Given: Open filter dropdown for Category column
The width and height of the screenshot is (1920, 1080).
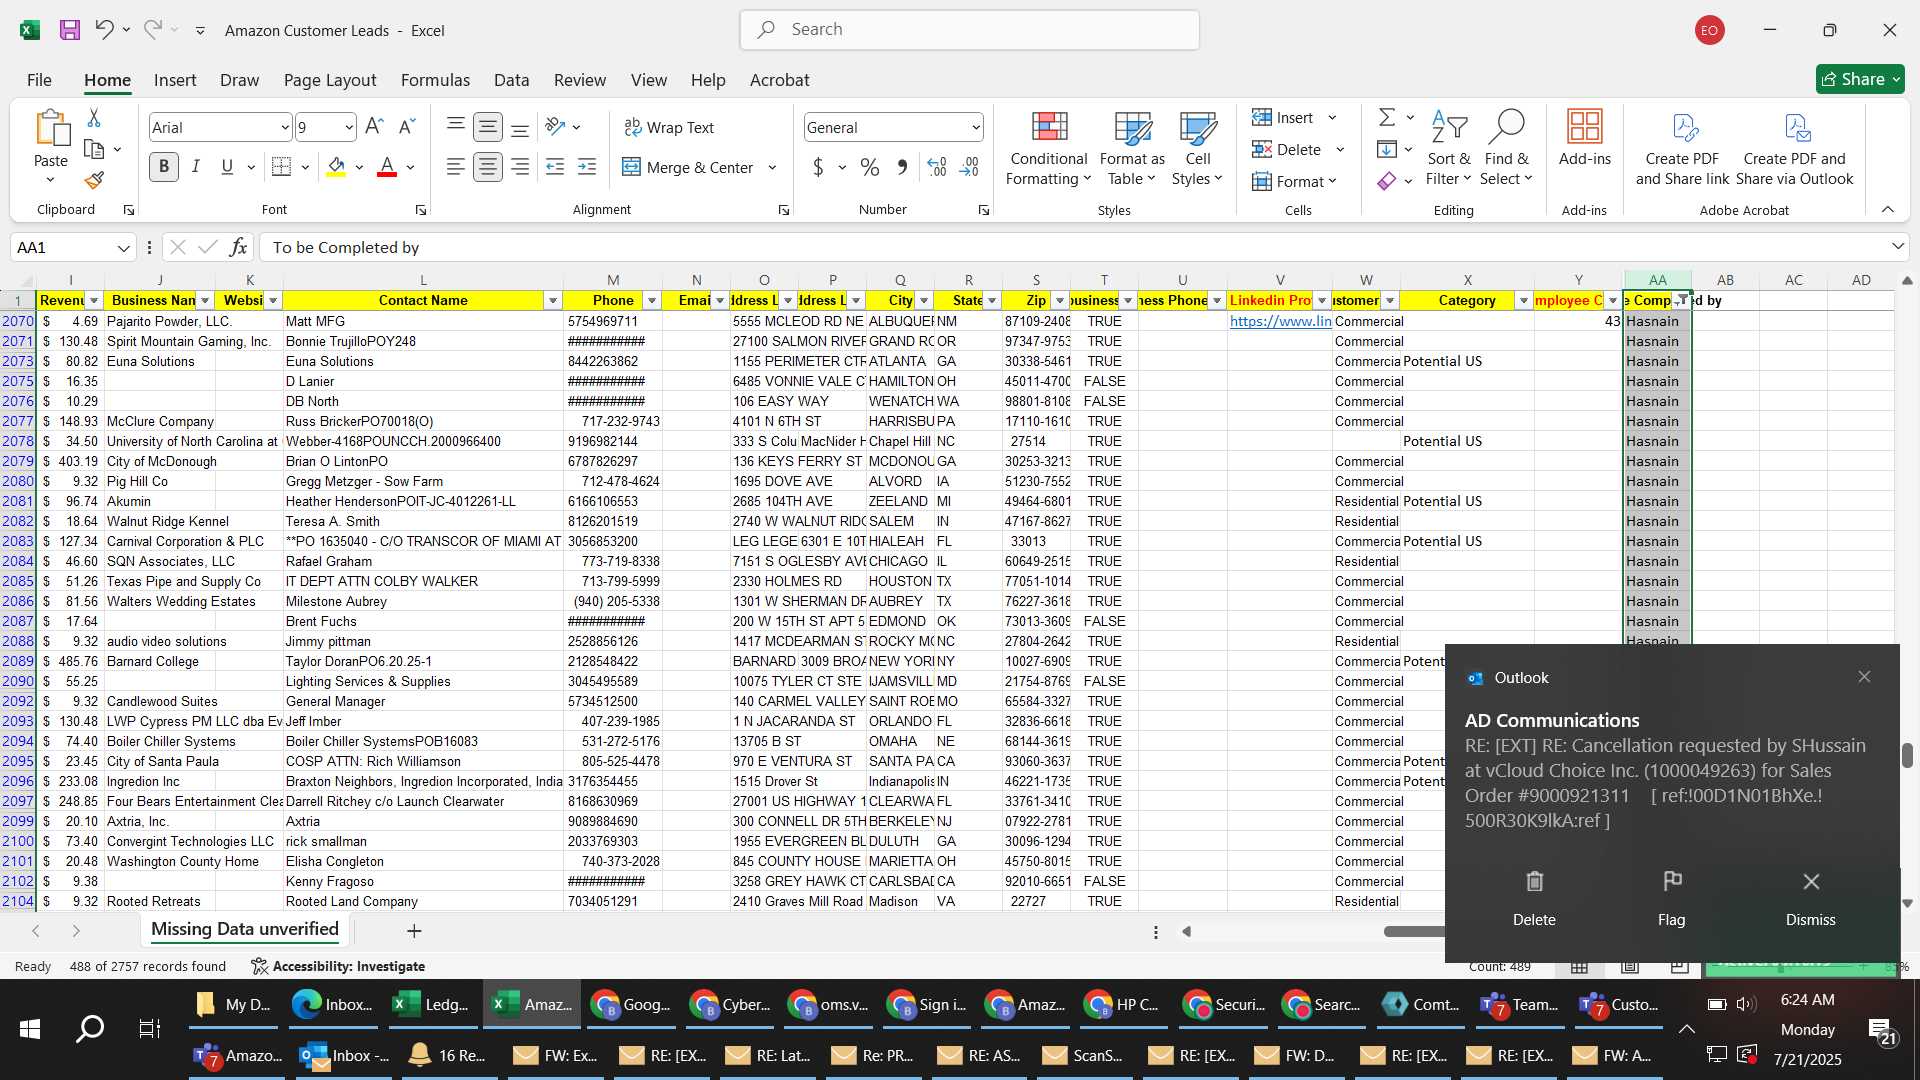Looking at the screenshot, I should pyautogui.click(x=1524, y=301).
